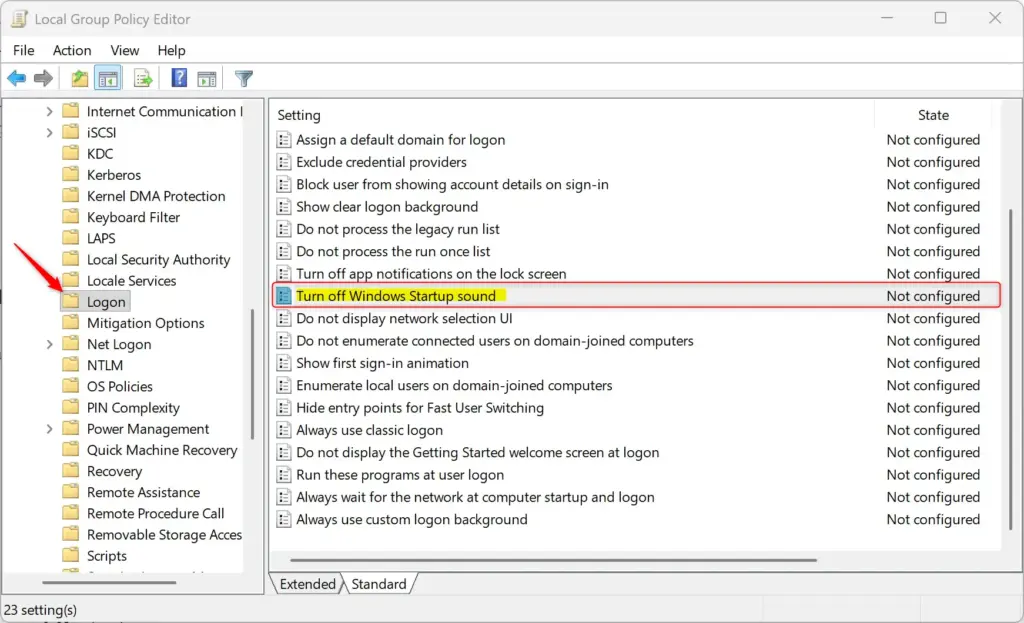Select Enumerate local users on domain-joined computers
Viewport: 1024px width, 623px height.
[454, 385]
